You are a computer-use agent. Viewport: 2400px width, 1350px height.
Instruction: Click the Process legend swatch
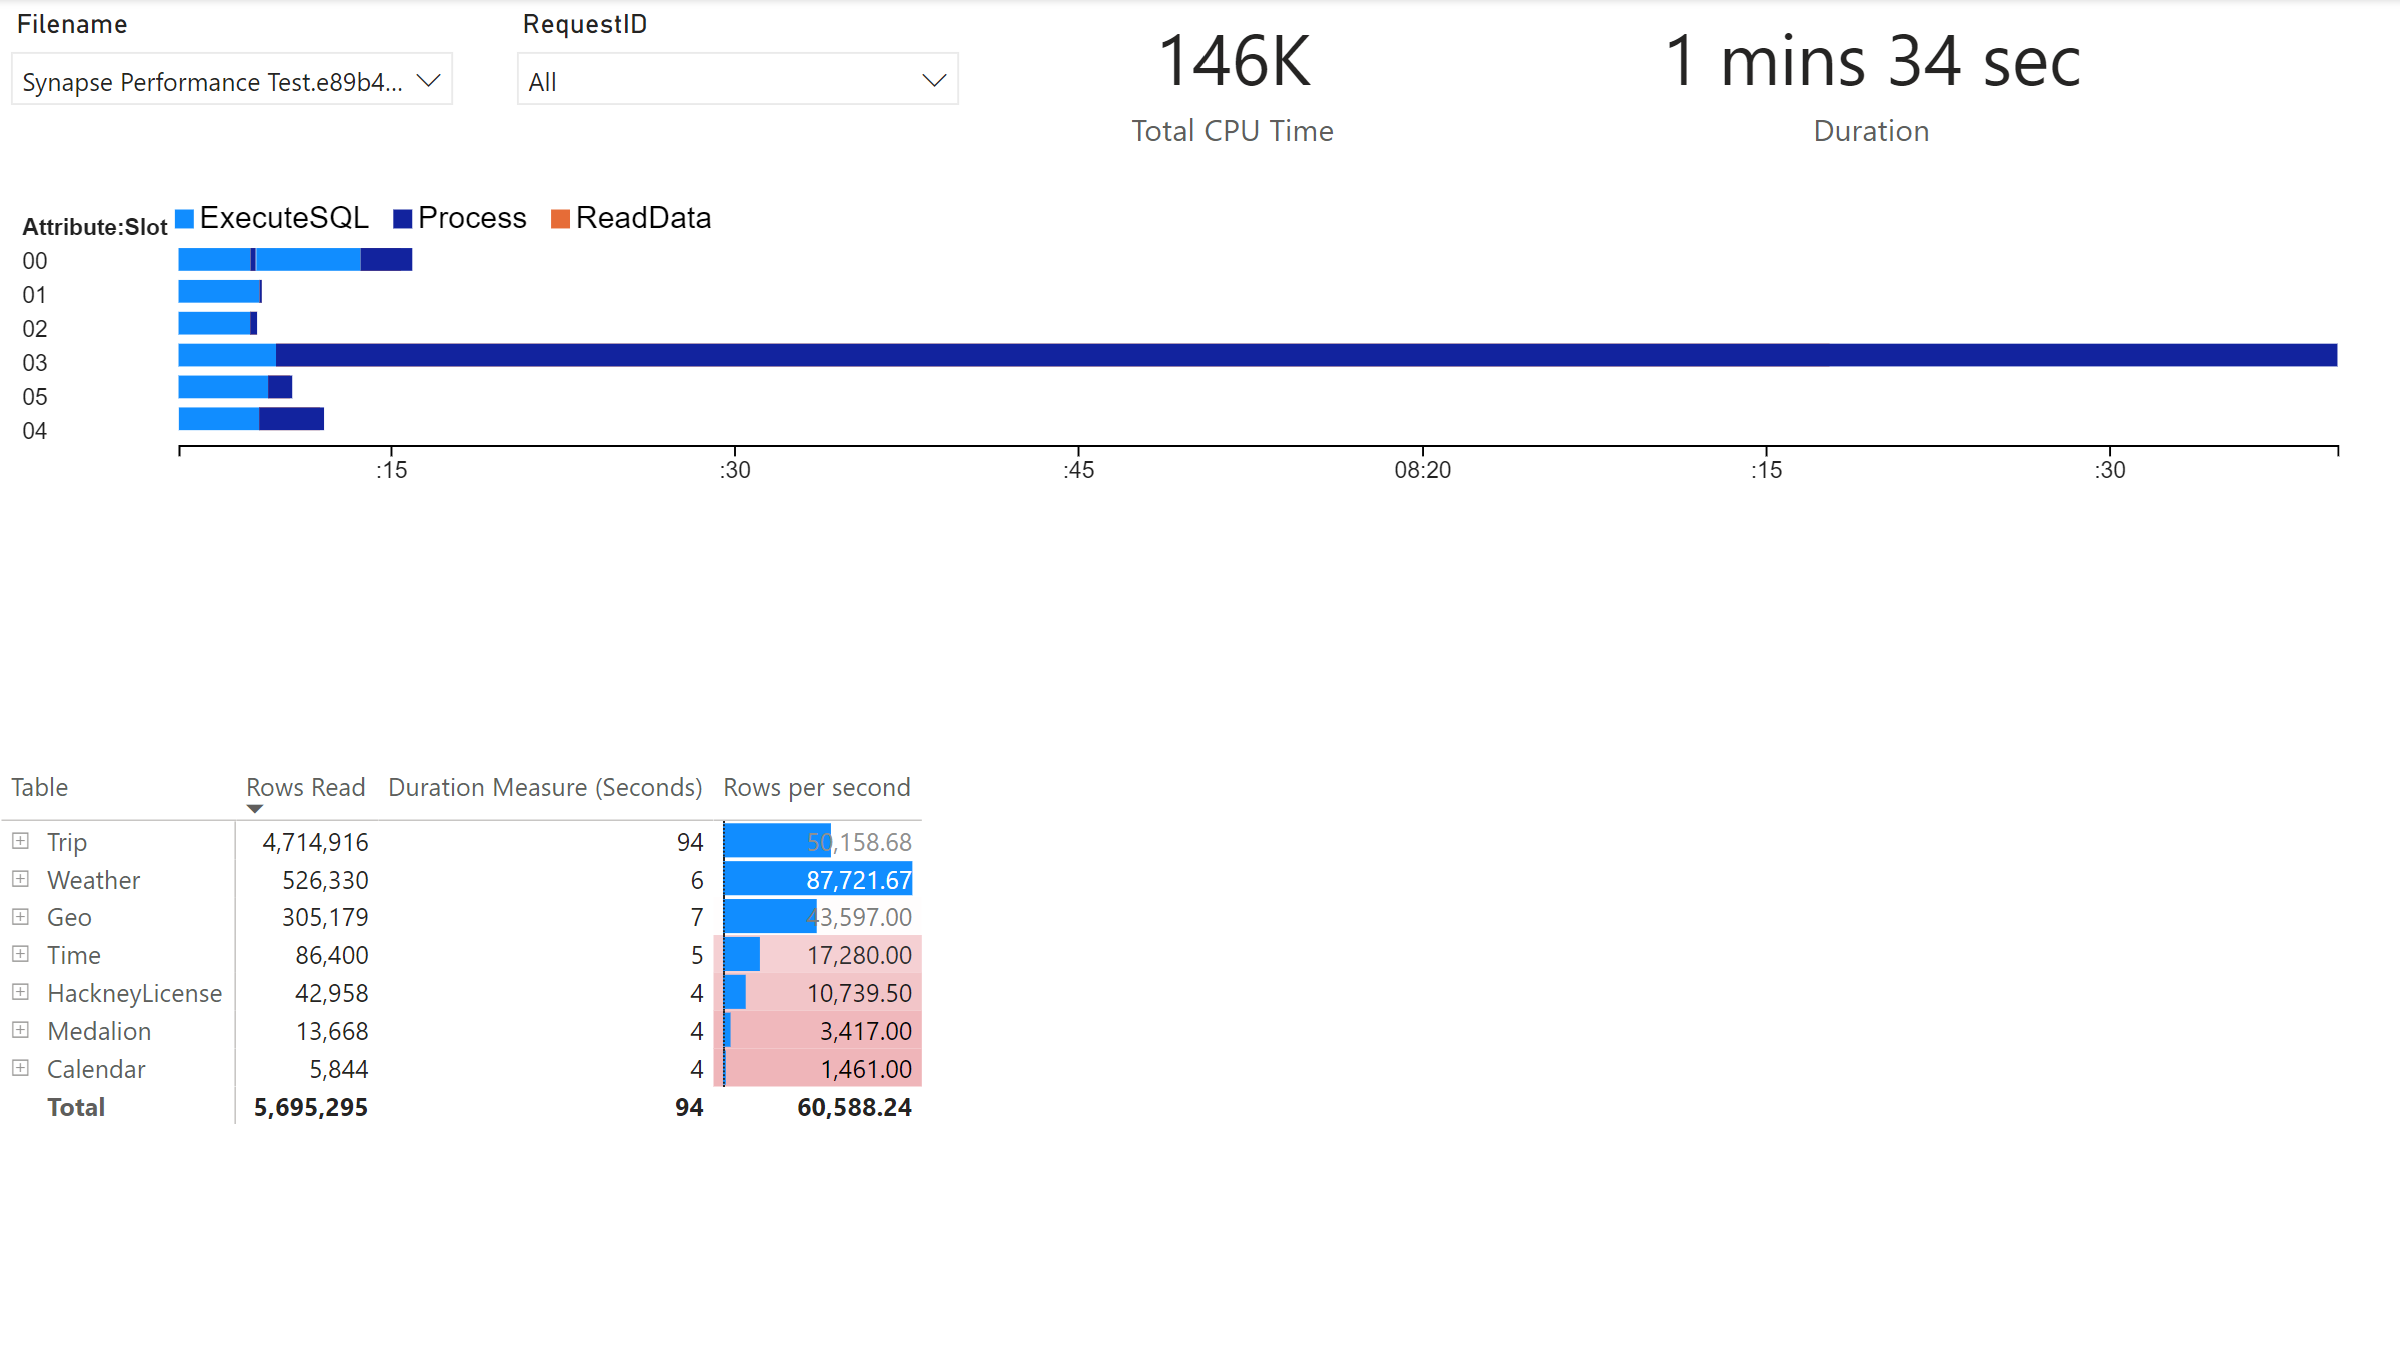403,219
